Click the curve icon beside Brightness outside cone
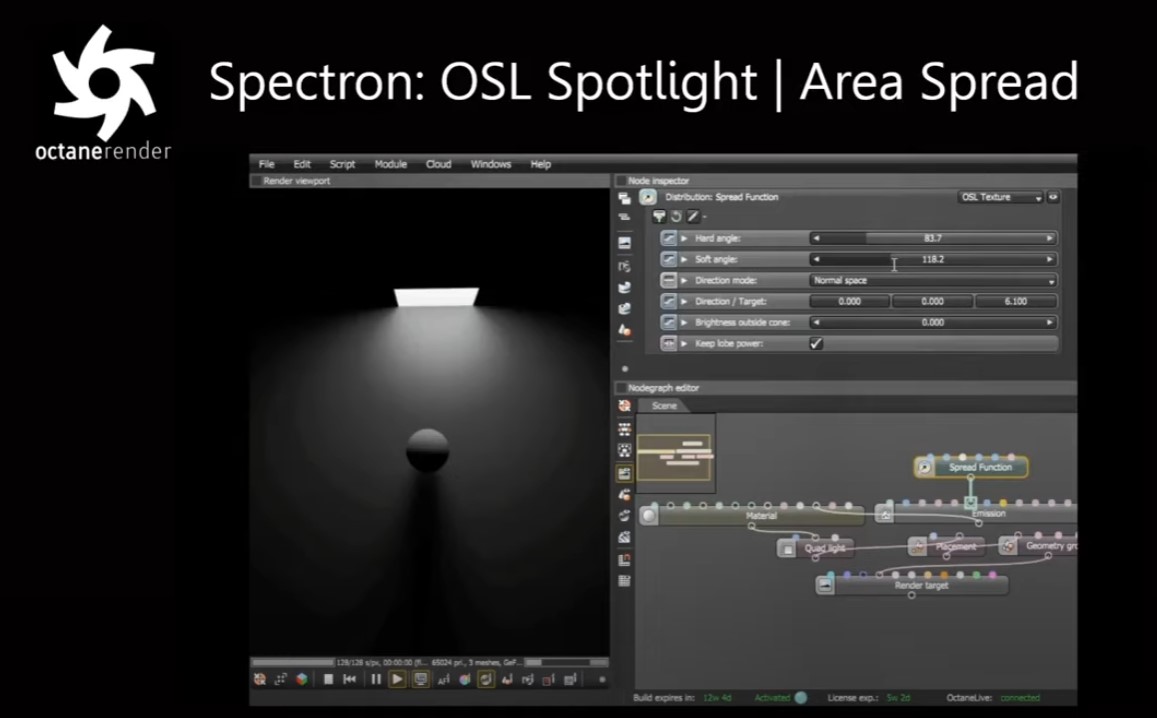Image resolution: width=1157 pixels, height=718 pixels. [669, 322]
